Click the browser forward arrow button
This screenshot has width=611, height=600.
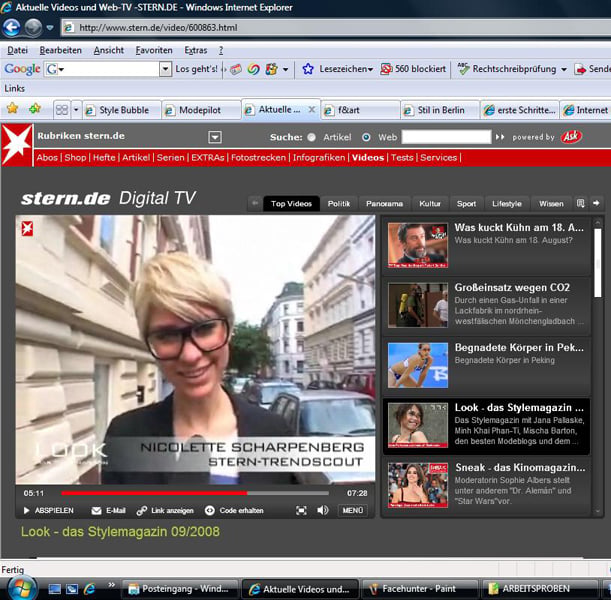click(x=34, y=28)
